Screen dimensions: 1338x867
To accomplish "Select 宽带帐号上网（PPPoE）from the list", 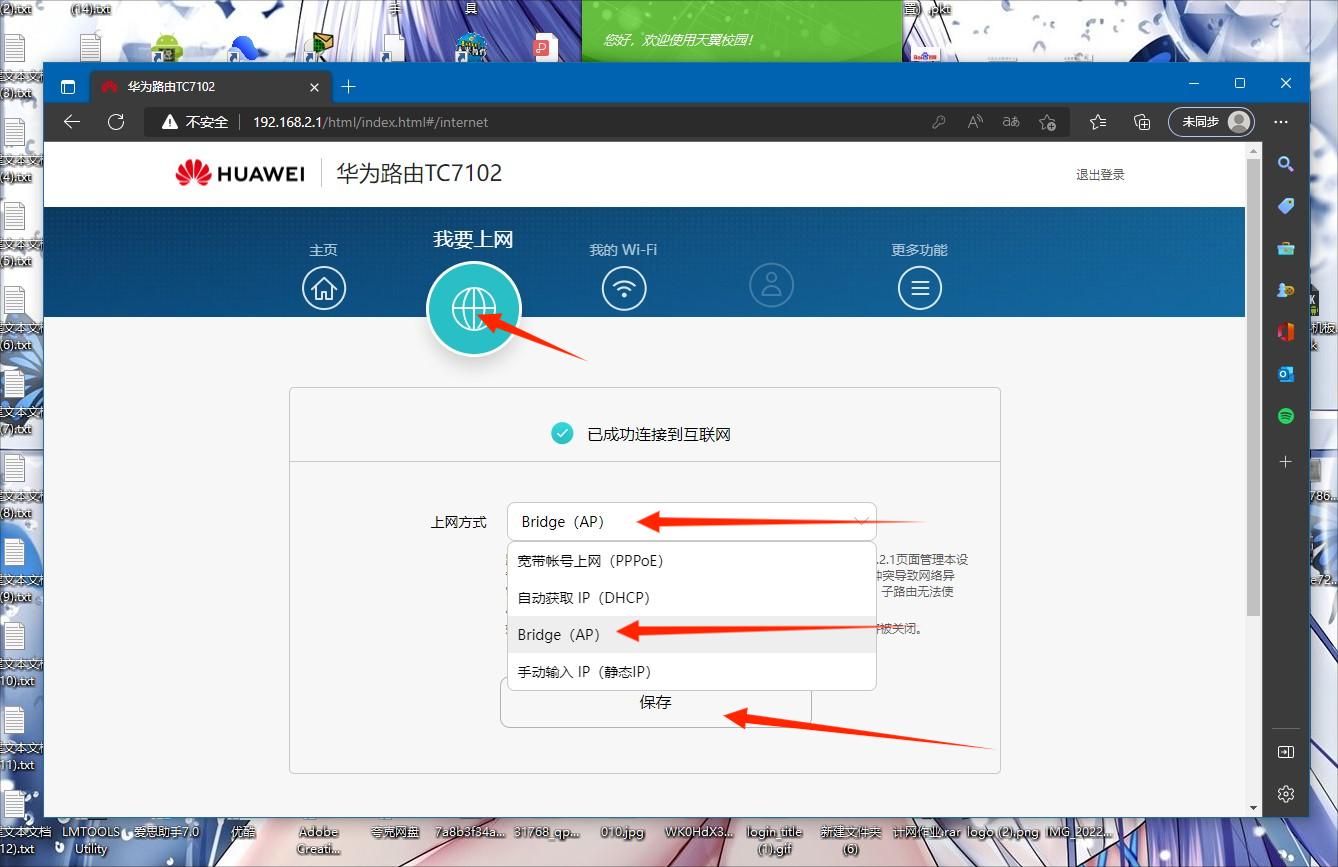I will 590,560.
